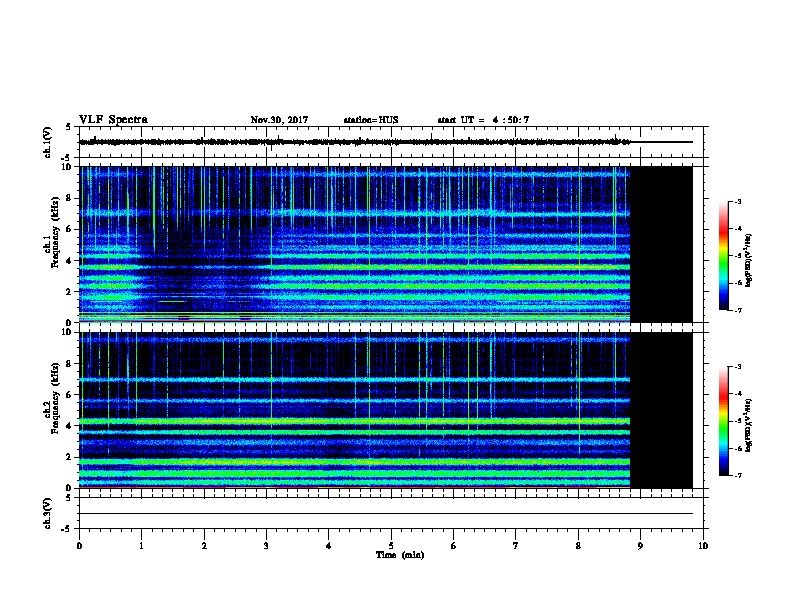The image size is (792, 612).
Task: Click the "Time (min)" x-axis label
Action: coord(400,555)
